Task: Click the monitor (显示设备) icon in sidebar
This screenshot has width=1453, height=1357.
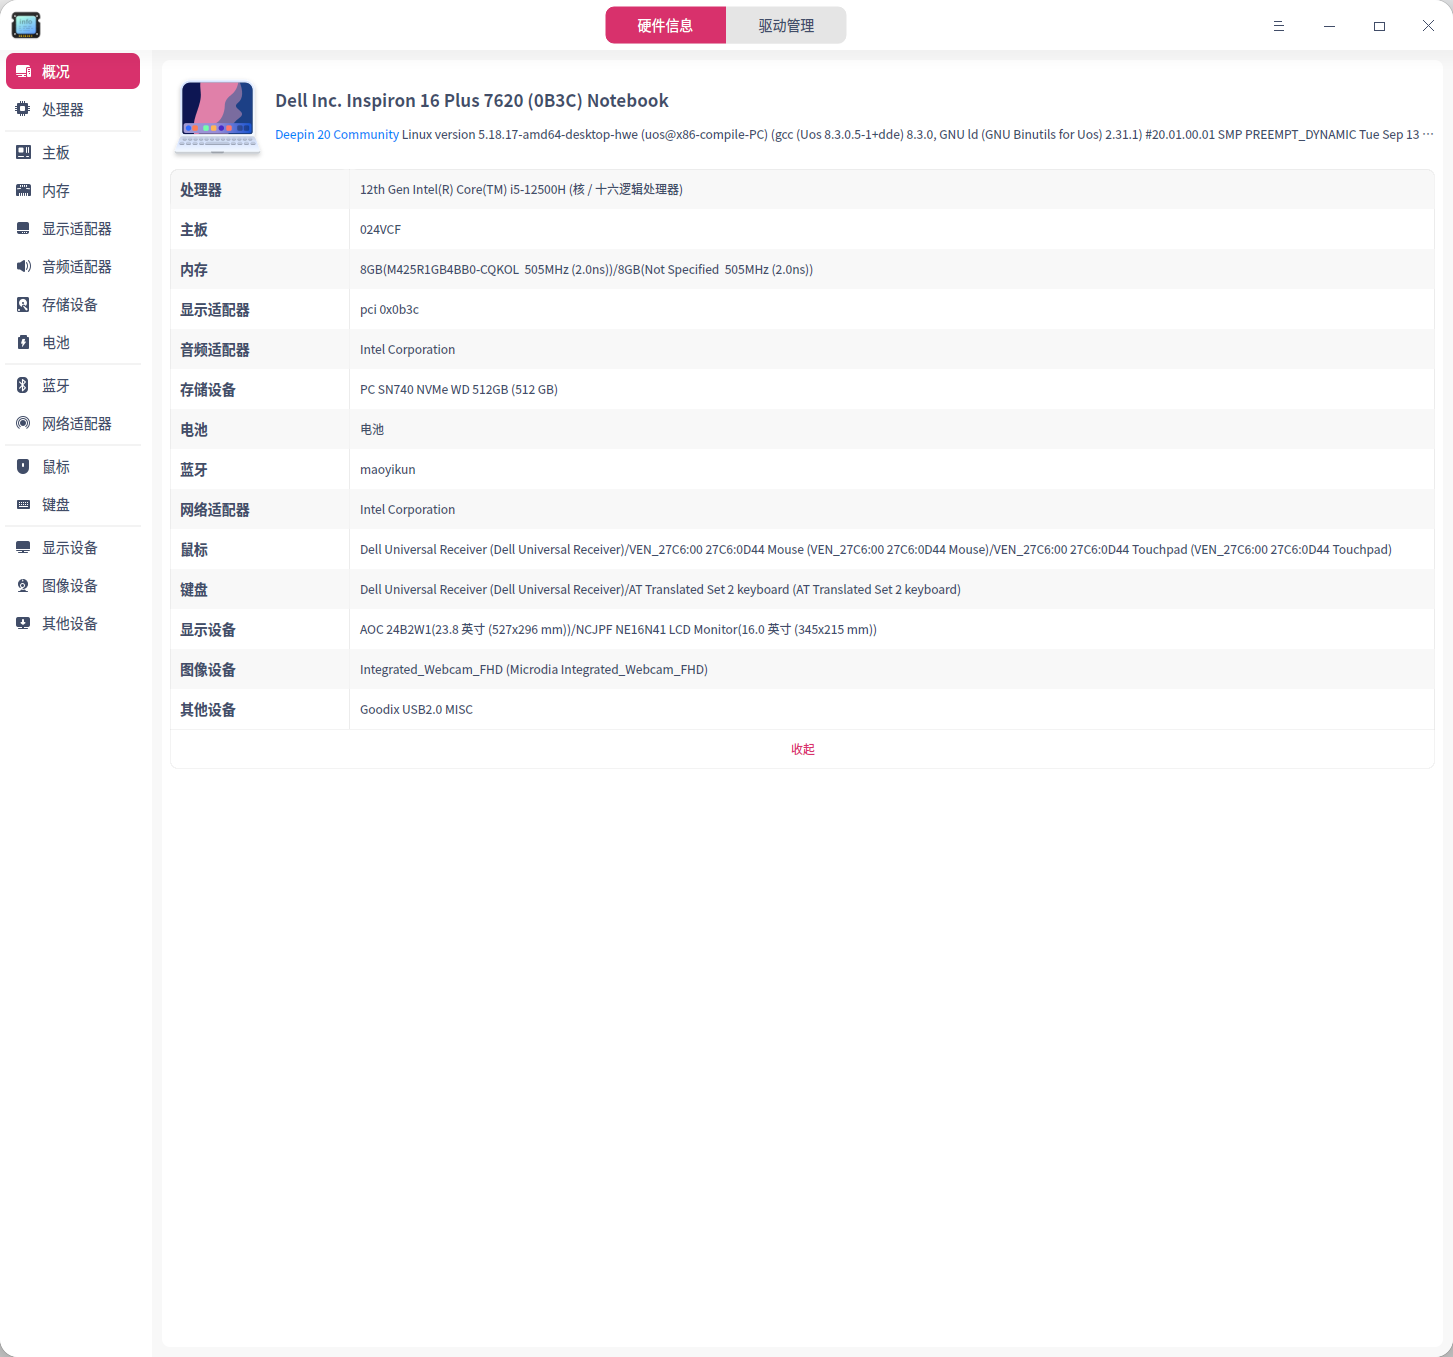Action: click(x=23, y=547)
